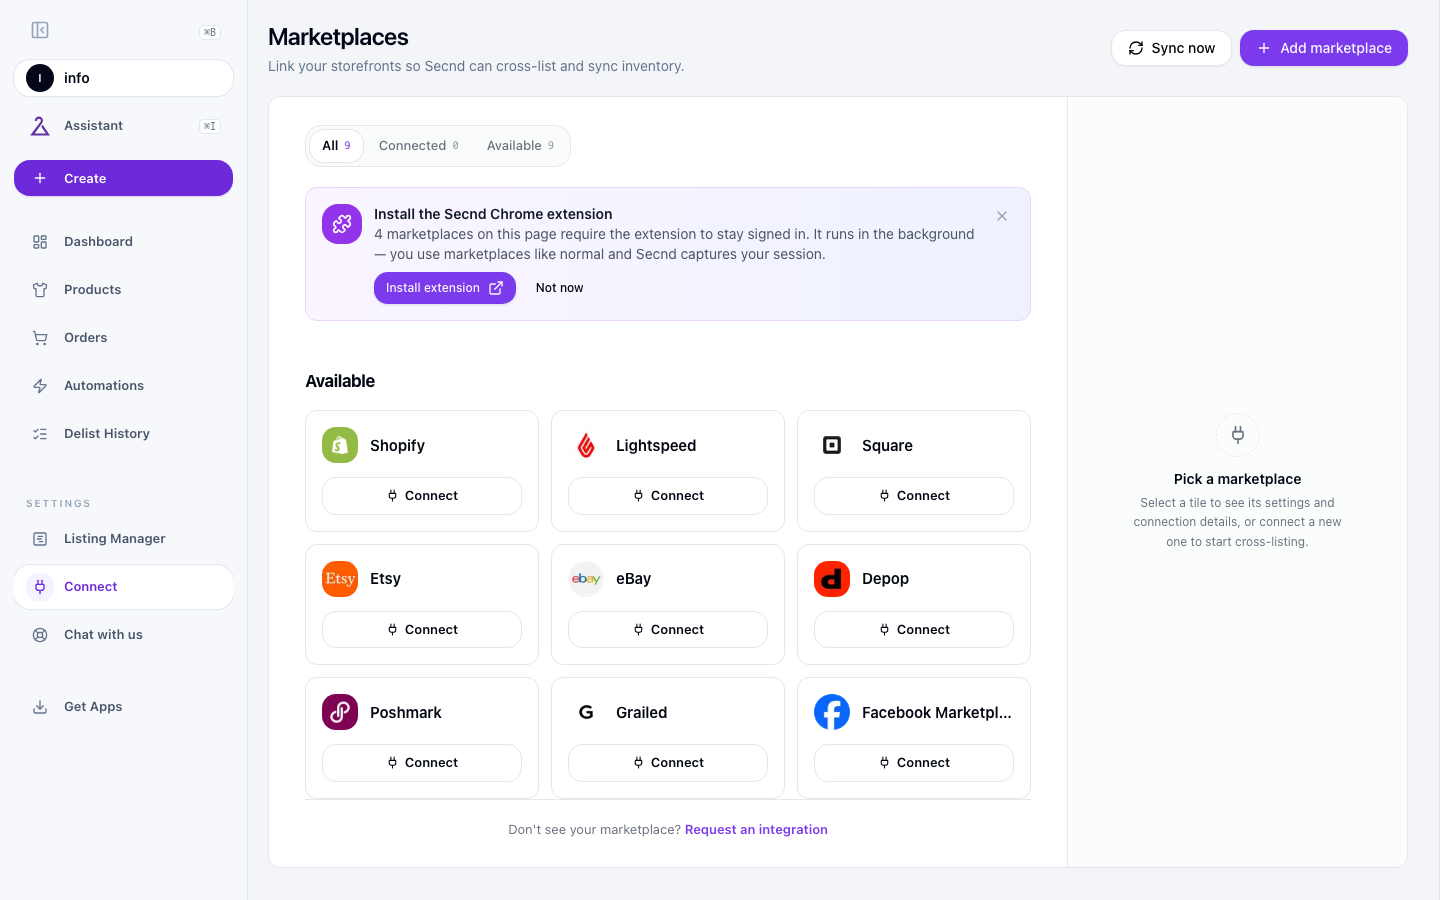Connect the Etsy marketplace

point(422,630)
